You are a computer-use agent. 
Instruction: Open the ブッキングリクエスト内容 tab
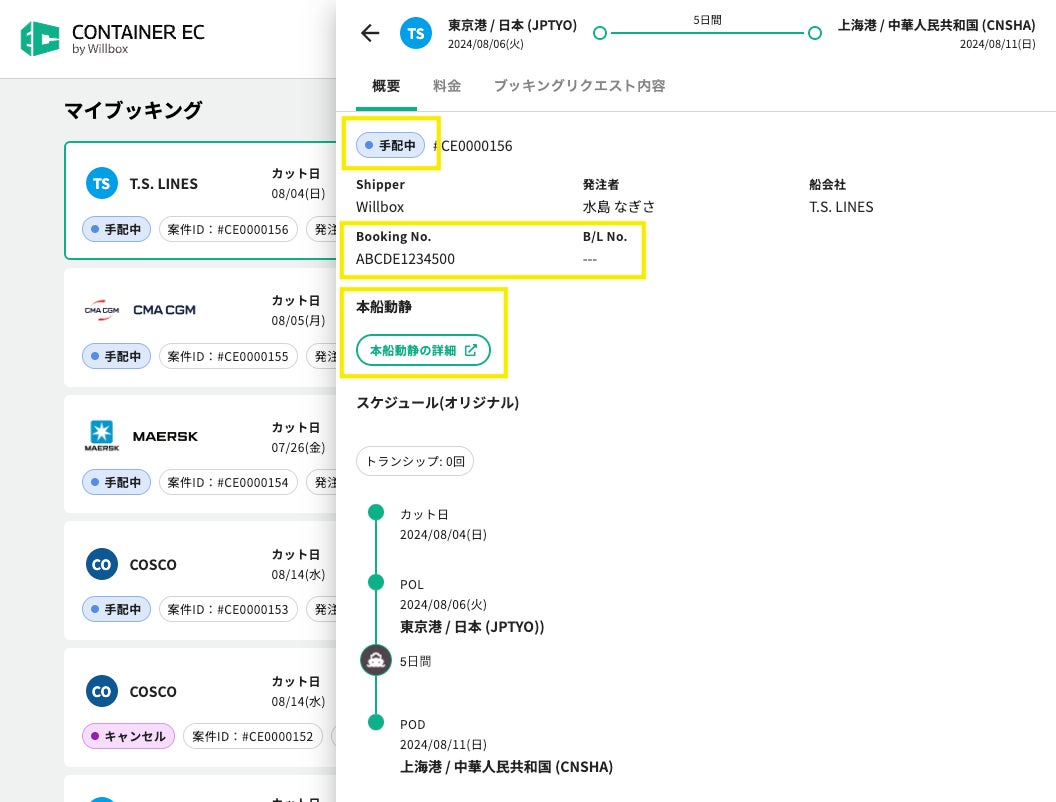click(x=579, y=86)
